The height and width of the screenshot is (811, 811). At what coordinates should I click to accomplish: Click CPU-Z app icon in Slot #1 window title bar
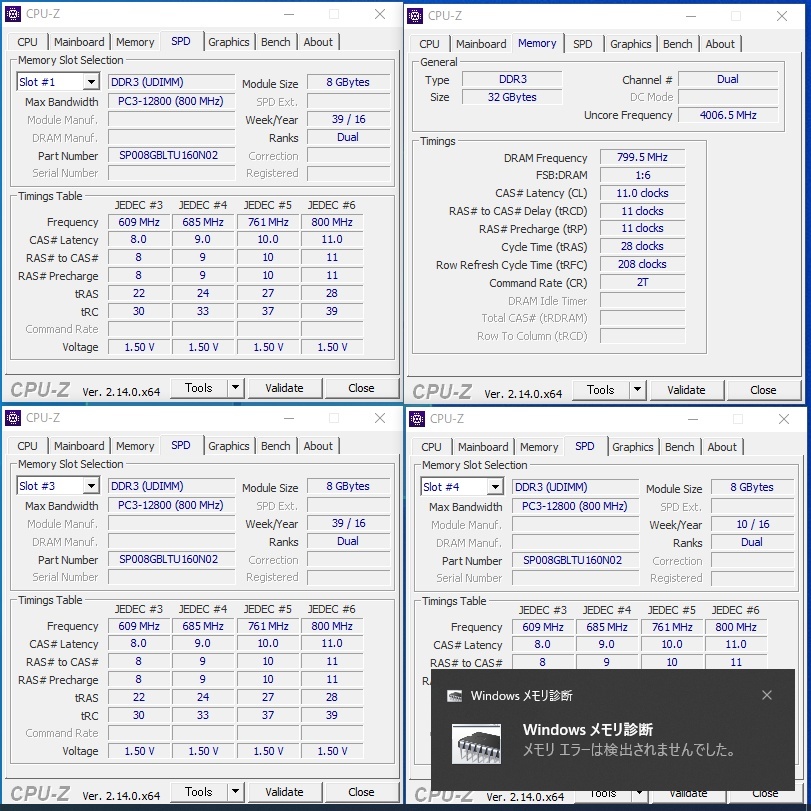tap(13, 14)
